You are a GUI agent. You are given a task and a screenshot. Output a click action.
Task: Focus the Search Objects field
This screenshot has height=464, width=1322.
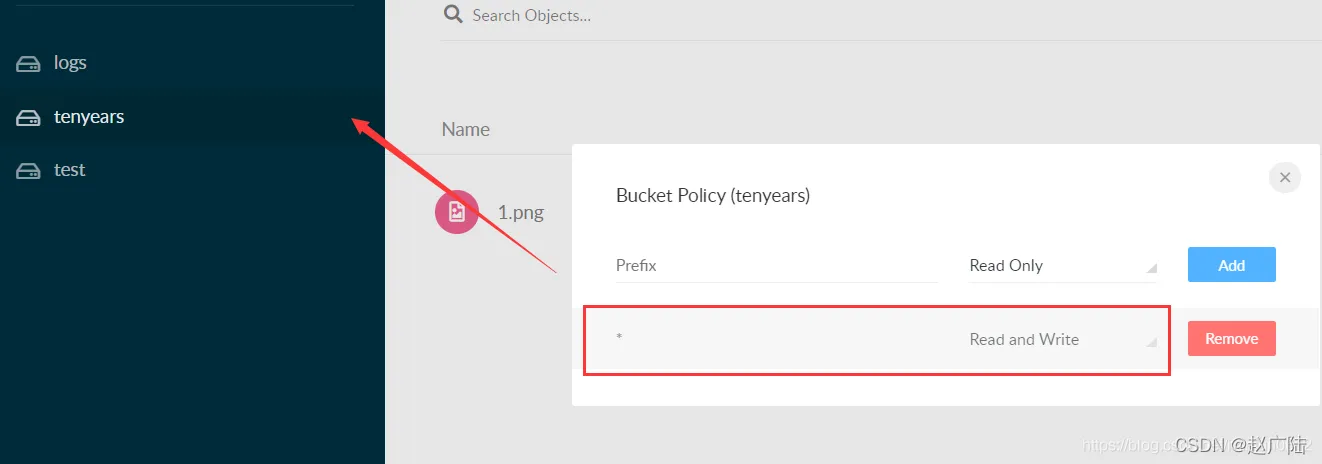click(x=600, y=15)
